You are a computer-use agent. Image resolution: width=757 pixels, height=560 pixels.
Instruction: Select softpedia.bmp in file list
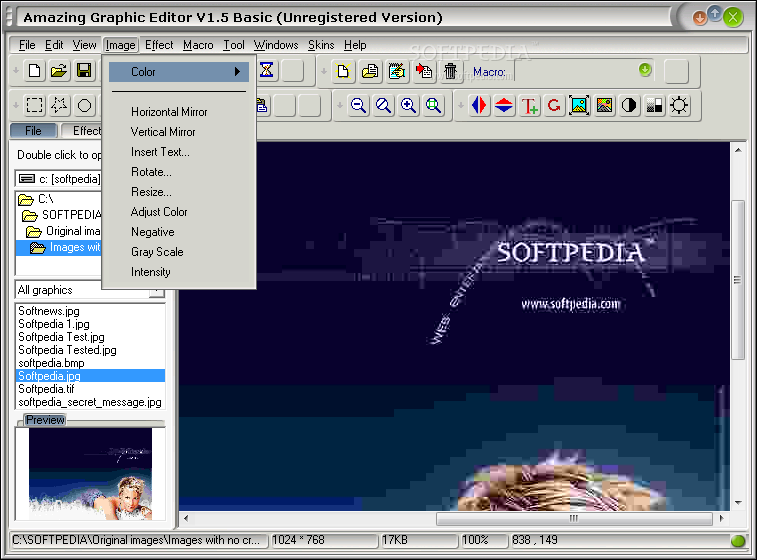[x=51, y=363]
